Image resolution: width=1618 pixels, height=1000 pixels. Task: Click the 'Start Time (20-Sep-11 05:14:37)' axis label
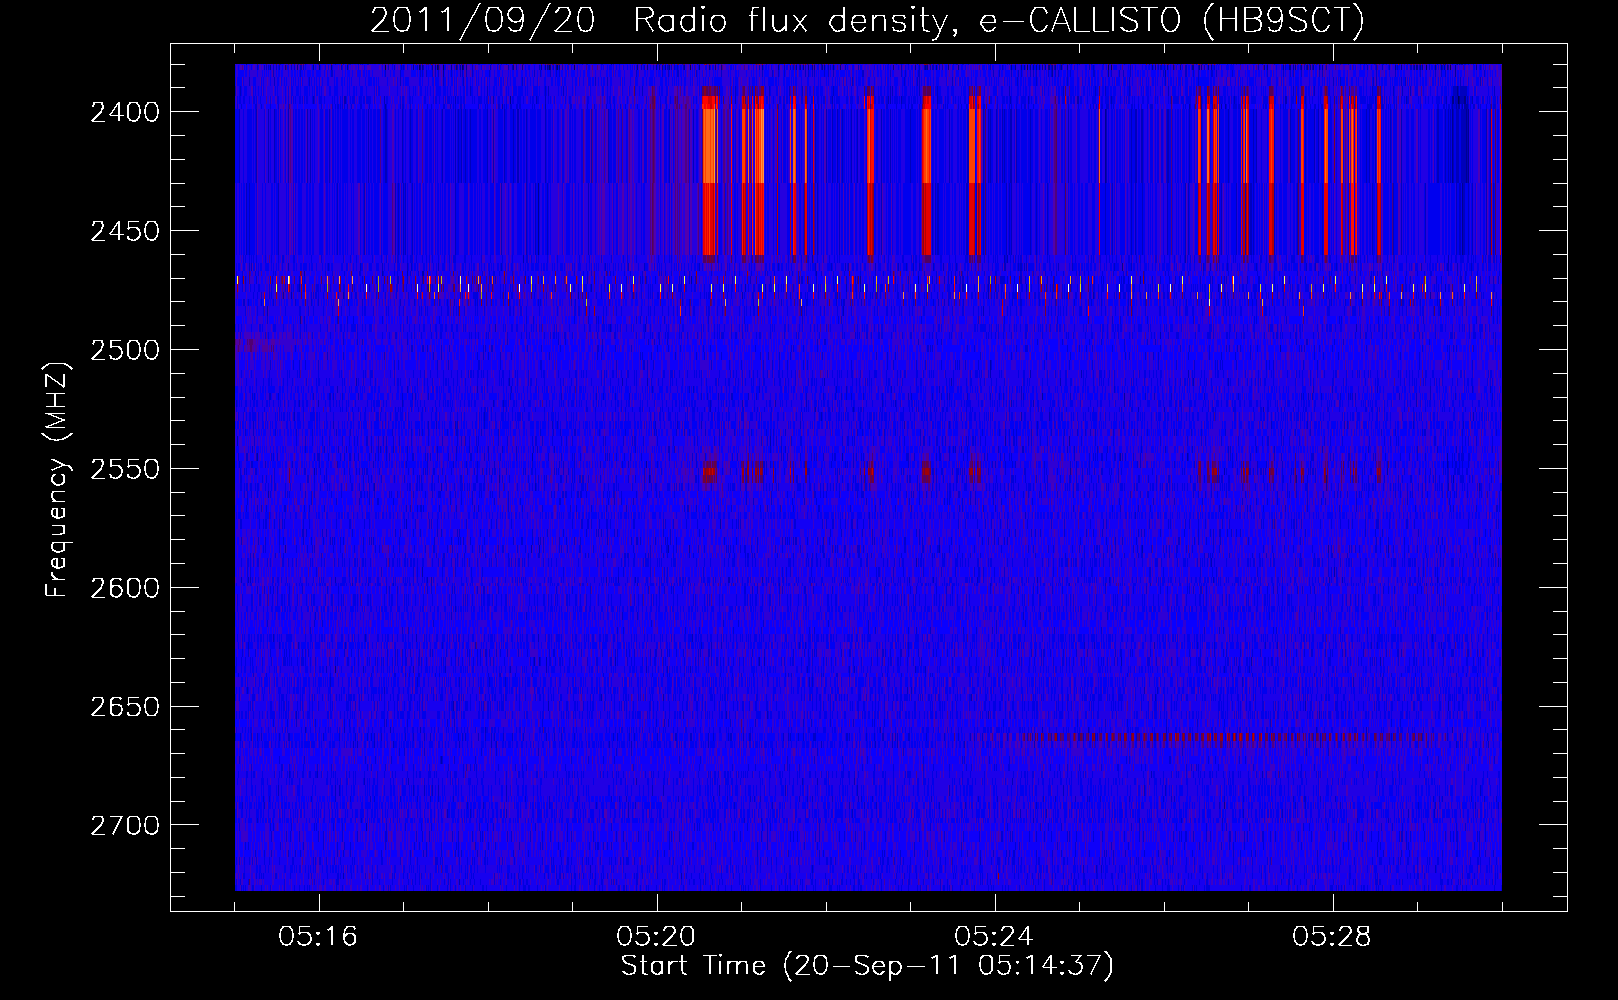click(867, 966)
